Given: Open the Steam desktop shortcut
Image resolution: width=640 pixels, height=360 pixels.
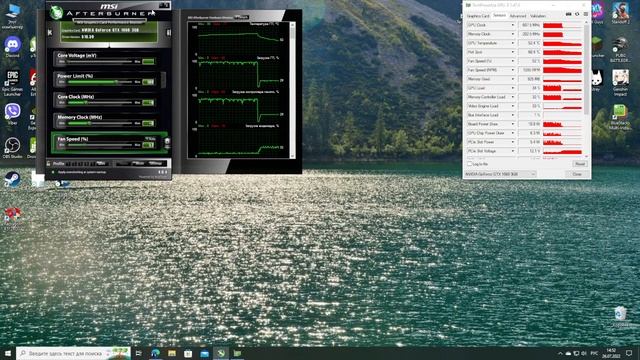Looking at the screenshot, I should pyautogui.click(x=12, y=179).
